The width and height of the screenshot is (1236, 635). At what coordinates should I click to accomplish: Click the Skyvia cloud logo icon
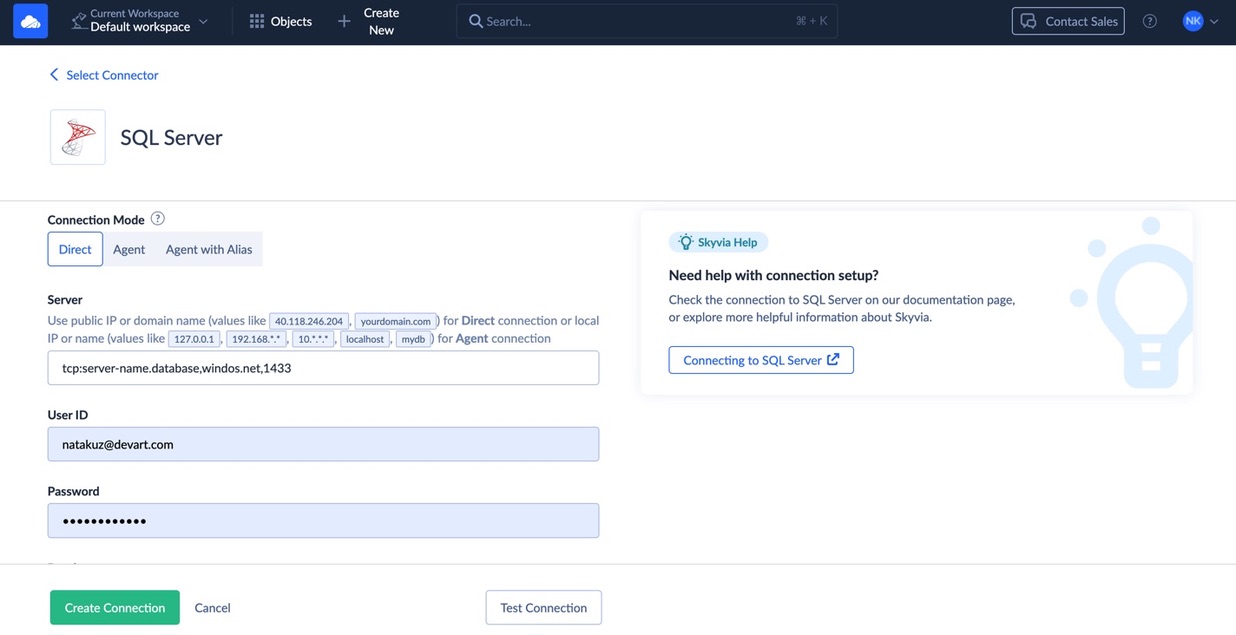click(x=30, y=22)
